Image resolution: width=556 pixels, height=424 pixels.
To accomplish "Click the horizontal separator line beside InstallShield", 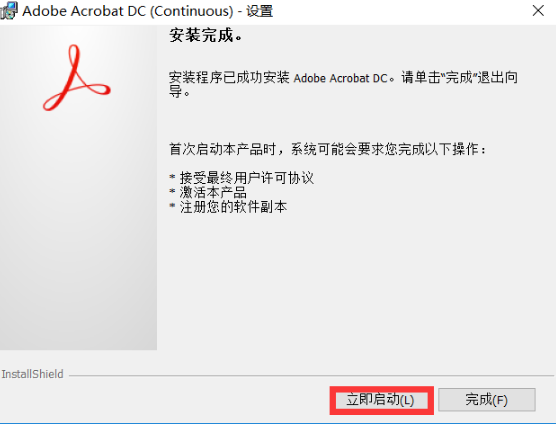I will [311, 375].
